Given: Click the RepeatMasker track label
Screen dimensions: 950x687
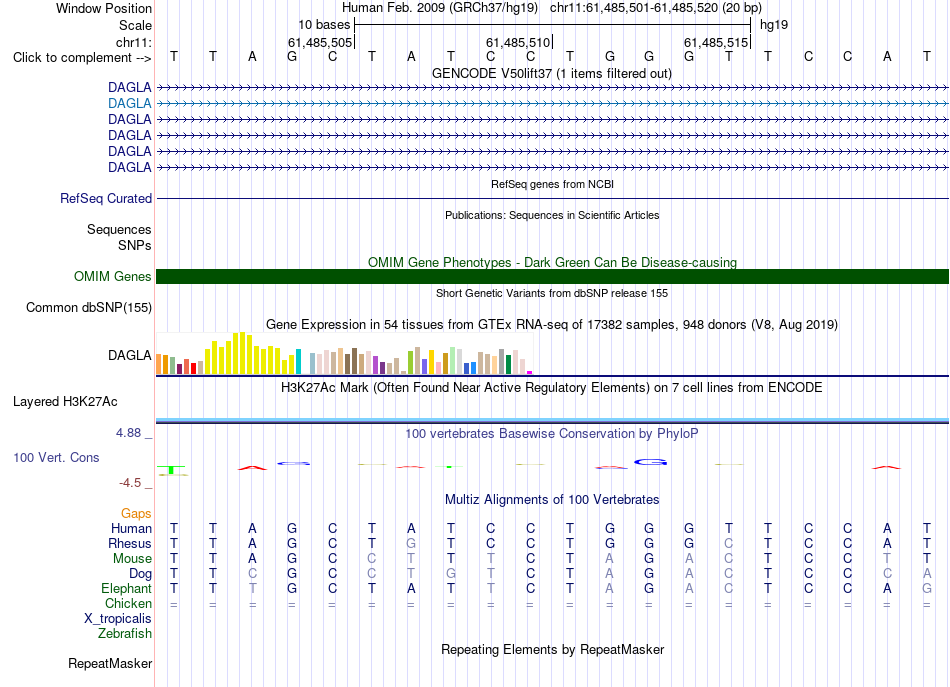Looking at the screenshot, I should (x=110, y=663).
